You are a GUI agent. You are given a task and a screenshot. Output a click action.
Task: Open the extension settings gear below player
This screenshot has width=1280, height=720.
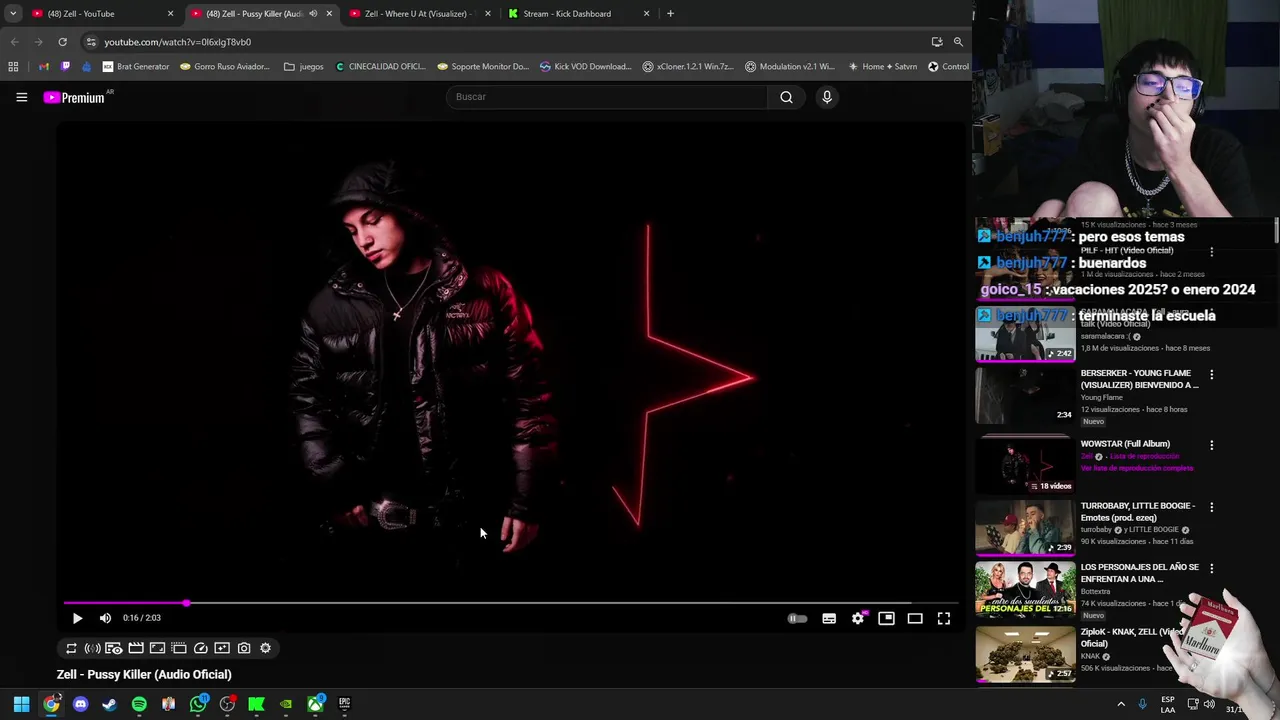(265, 648)
